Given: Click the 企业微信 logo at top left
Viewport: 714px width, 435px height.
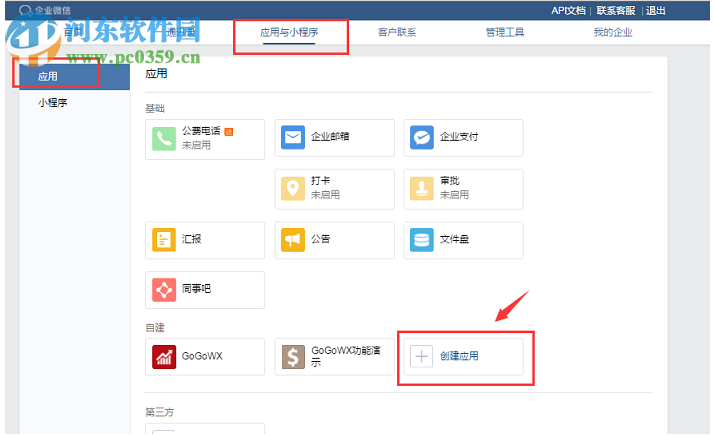Looking at the screenshot, I should [x=45, y=10].
